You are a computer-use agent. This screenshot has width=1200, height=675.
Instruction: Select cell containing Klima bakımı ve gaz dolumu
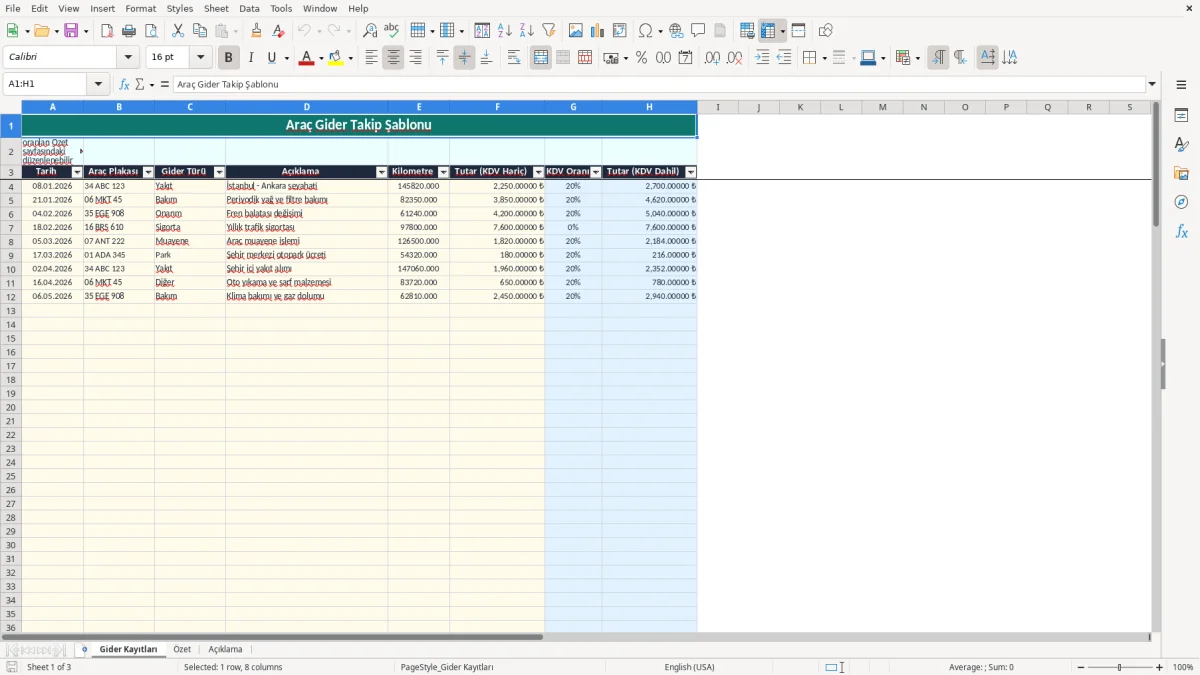(307, 297)
